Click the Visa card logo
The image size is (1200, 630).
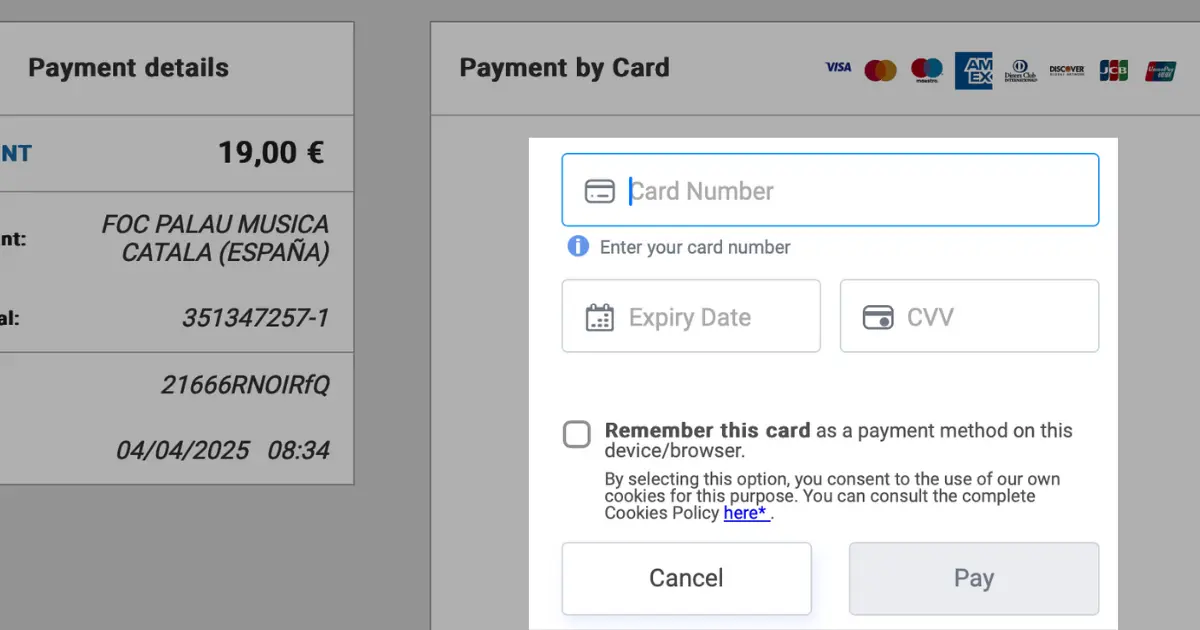pos(838,68)
